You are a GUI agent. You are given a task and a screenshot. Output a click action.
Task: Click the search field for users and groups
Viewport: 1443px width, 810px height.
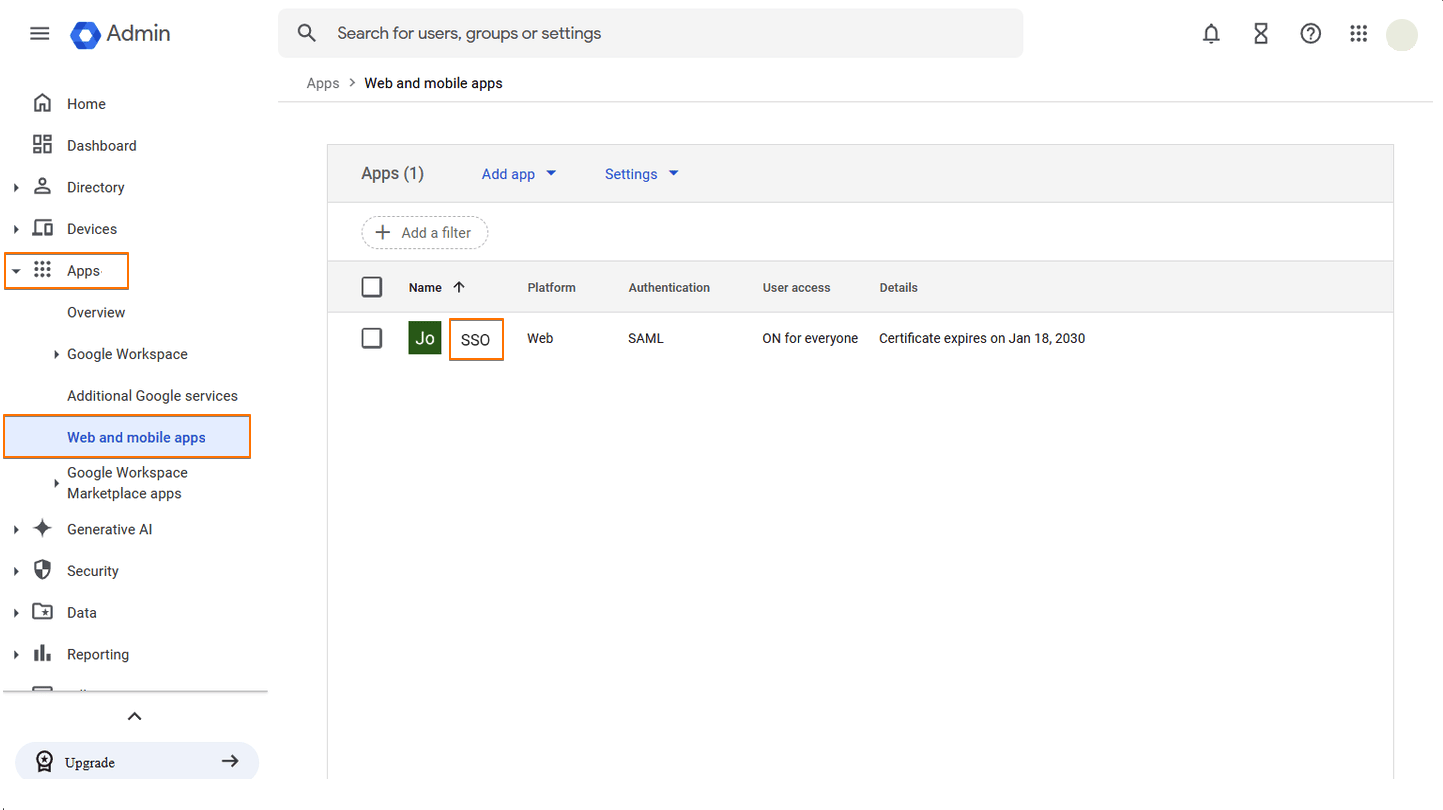click(649, 32)
